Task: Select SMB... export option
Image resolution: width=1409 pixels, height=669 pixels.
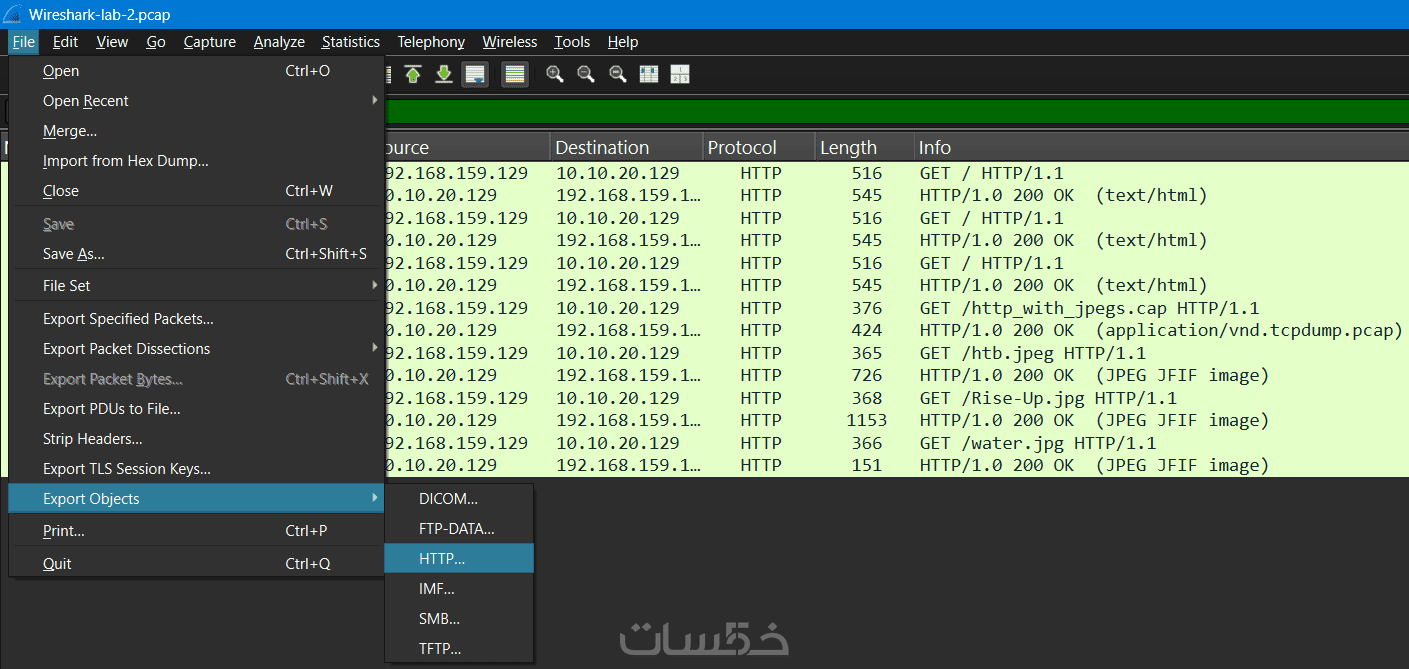Action: coord(459,619)
